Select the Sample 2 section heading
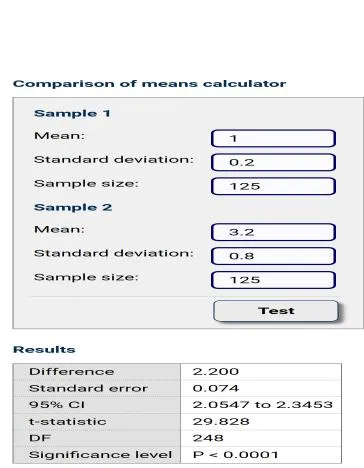Image resolution: width=364 pixels, height=468 pixels. pyautogui.click(x=73, y=207)
